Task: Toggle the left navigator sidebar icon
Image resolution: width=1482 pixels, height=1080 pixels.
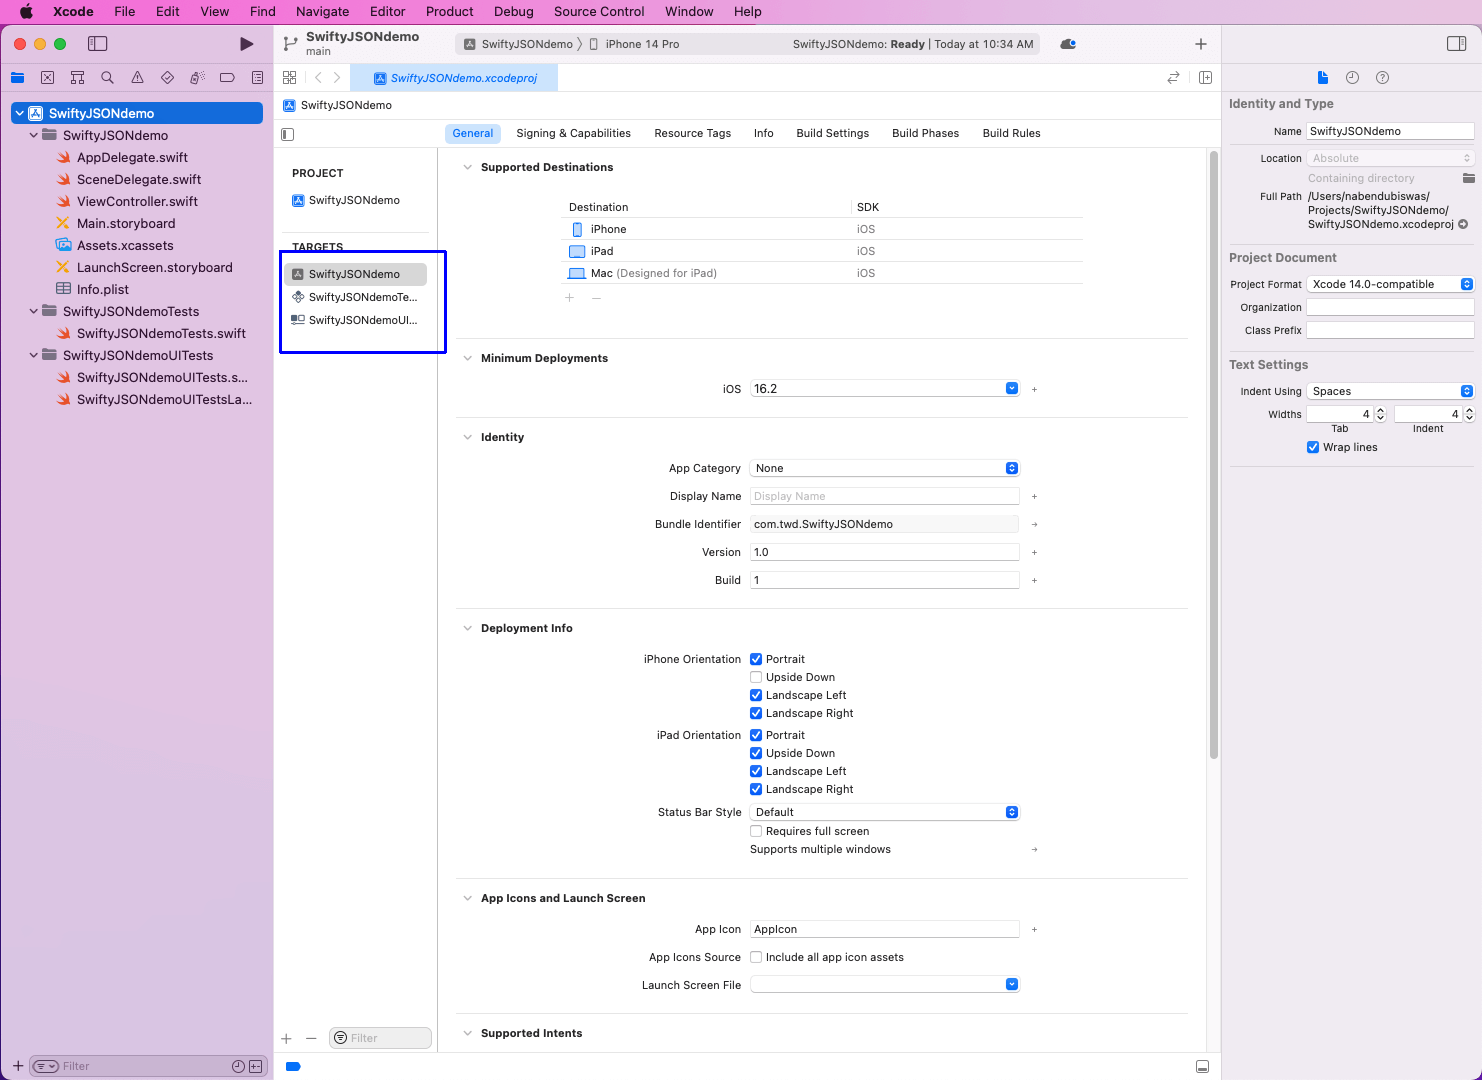Action: click(x=97, y=44)
